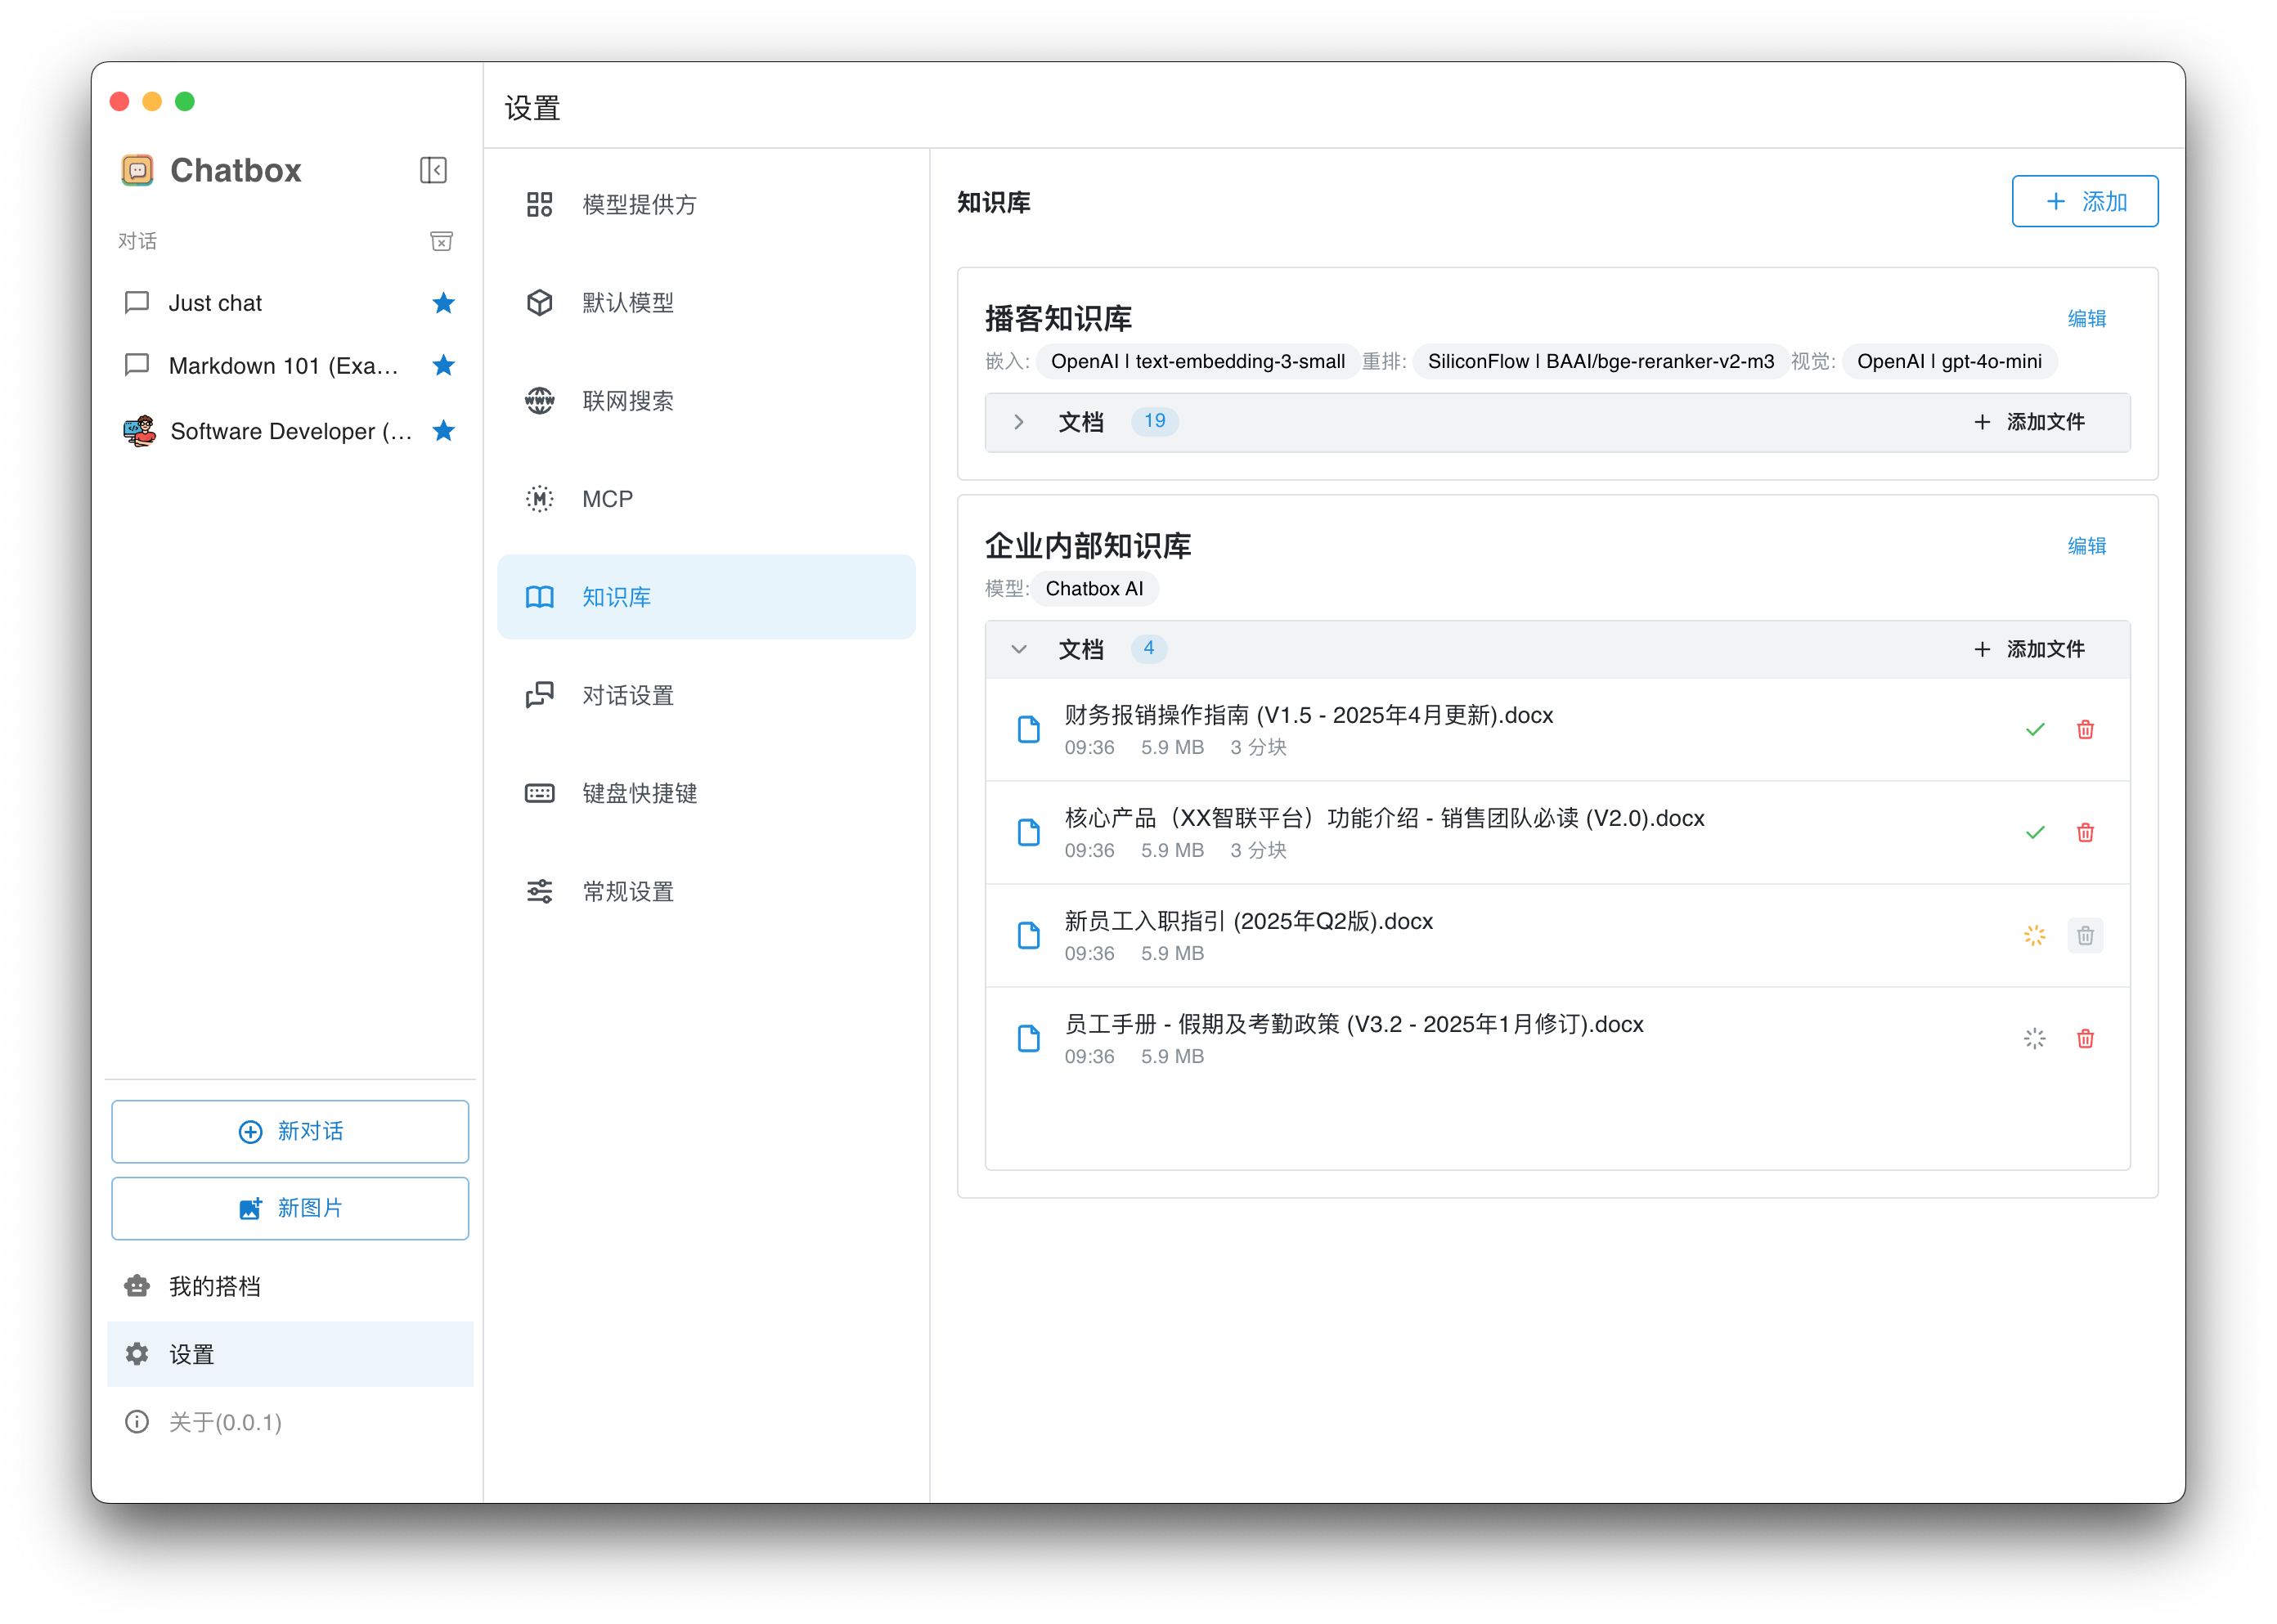This screenshot has width=2277, height=1624.
Task: Click the book icon for 知识库
Action: [540, 597]
